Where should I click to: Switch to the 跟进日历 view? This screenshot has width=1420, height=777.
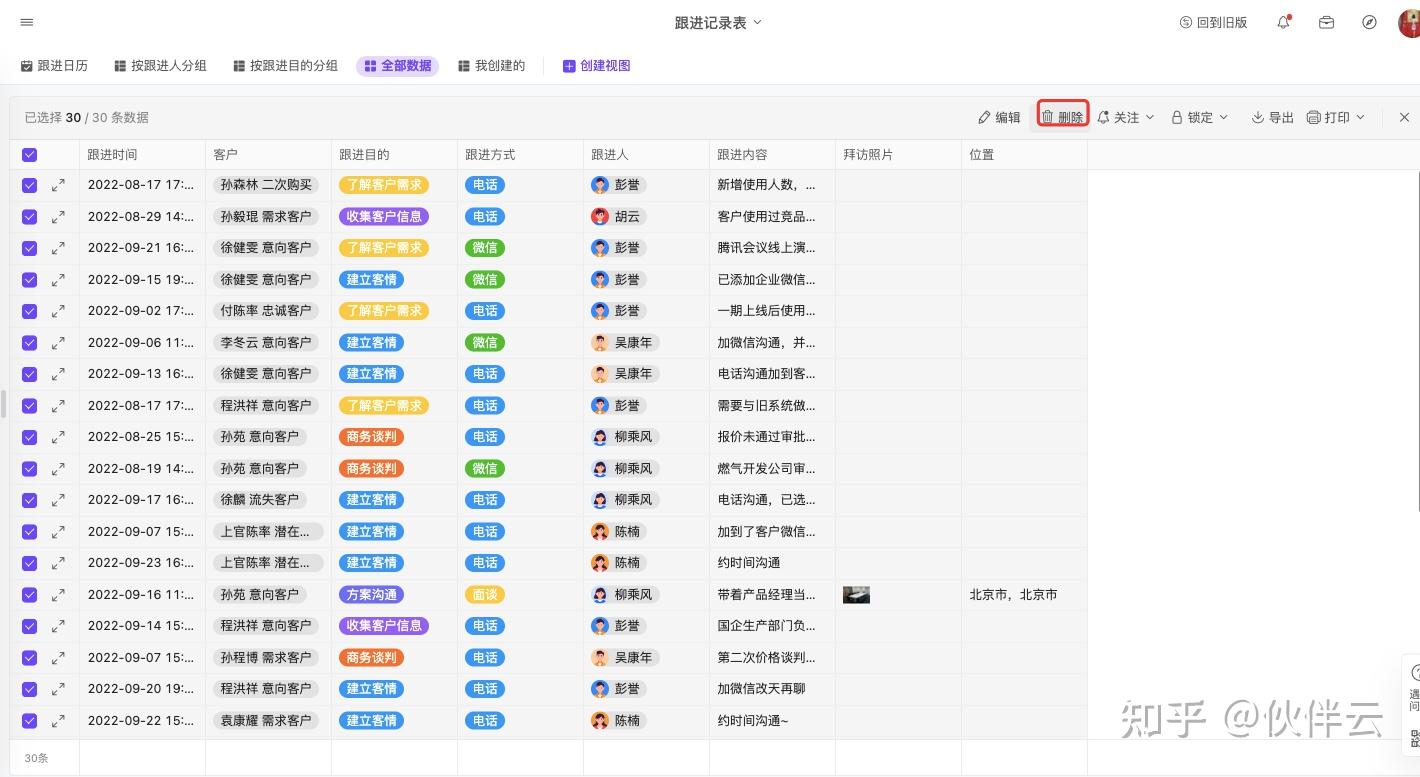(x=54, y=66)
